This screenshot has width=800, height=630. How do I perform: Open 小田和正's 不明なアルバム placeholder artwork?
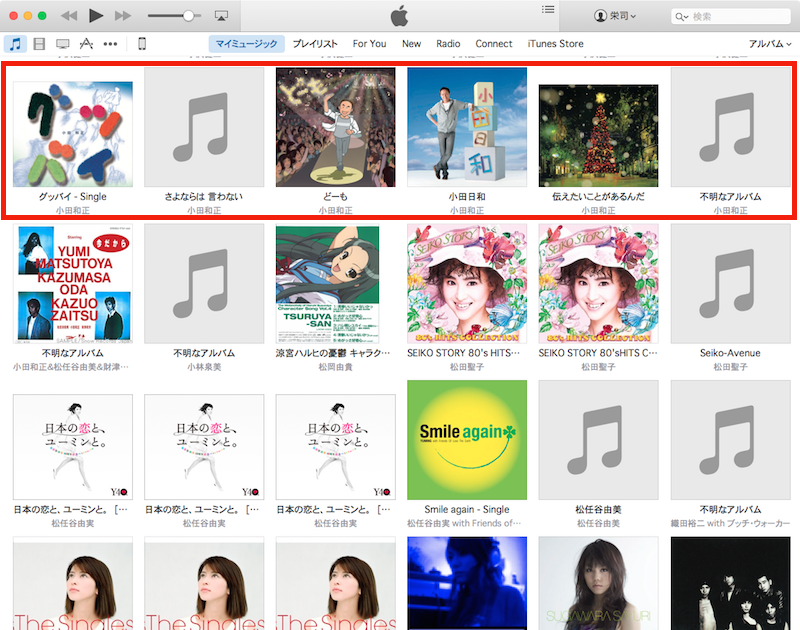tap(731, 127)
